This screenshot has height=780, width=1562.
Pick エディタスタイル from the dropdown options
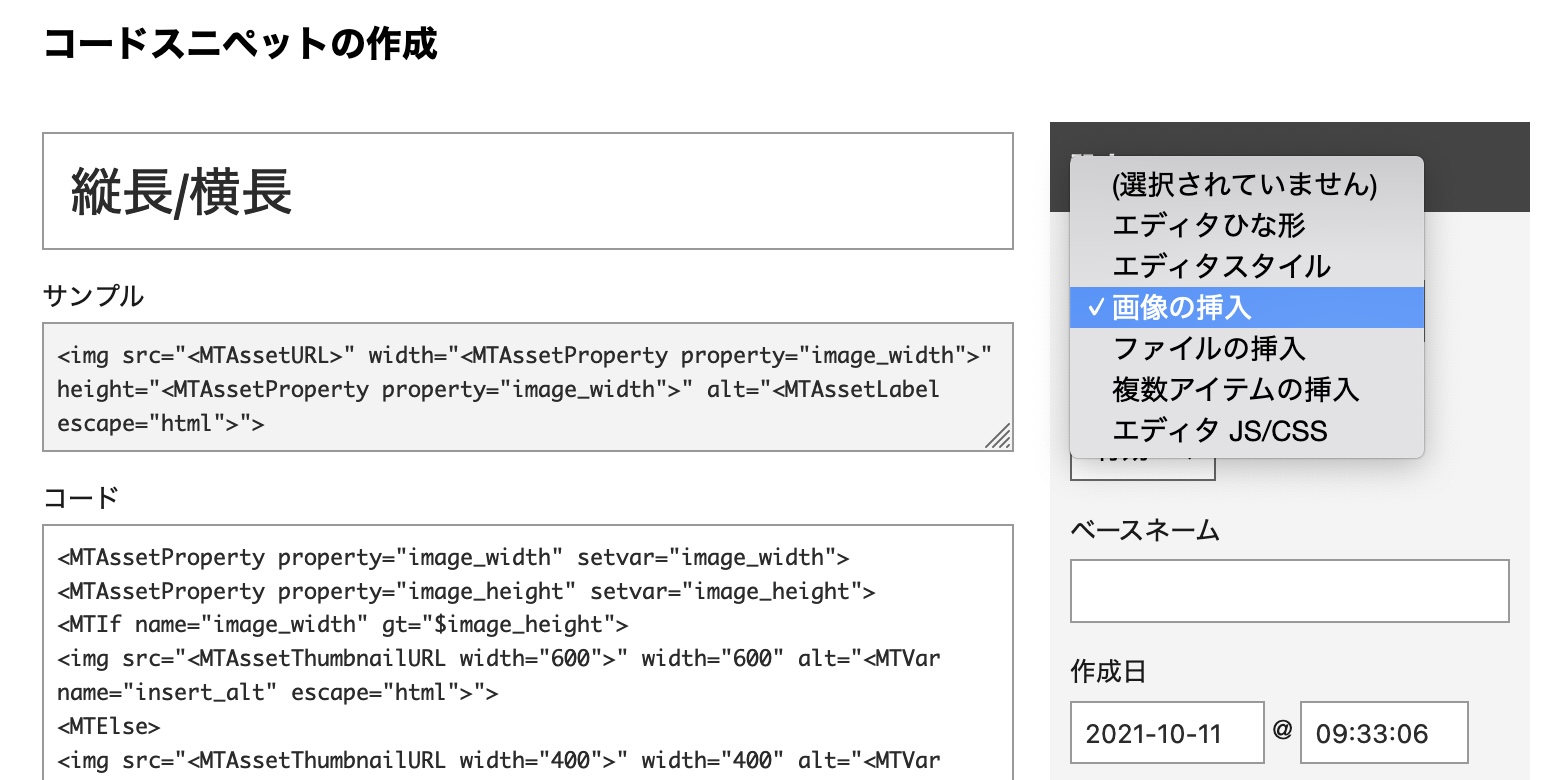1218,267
